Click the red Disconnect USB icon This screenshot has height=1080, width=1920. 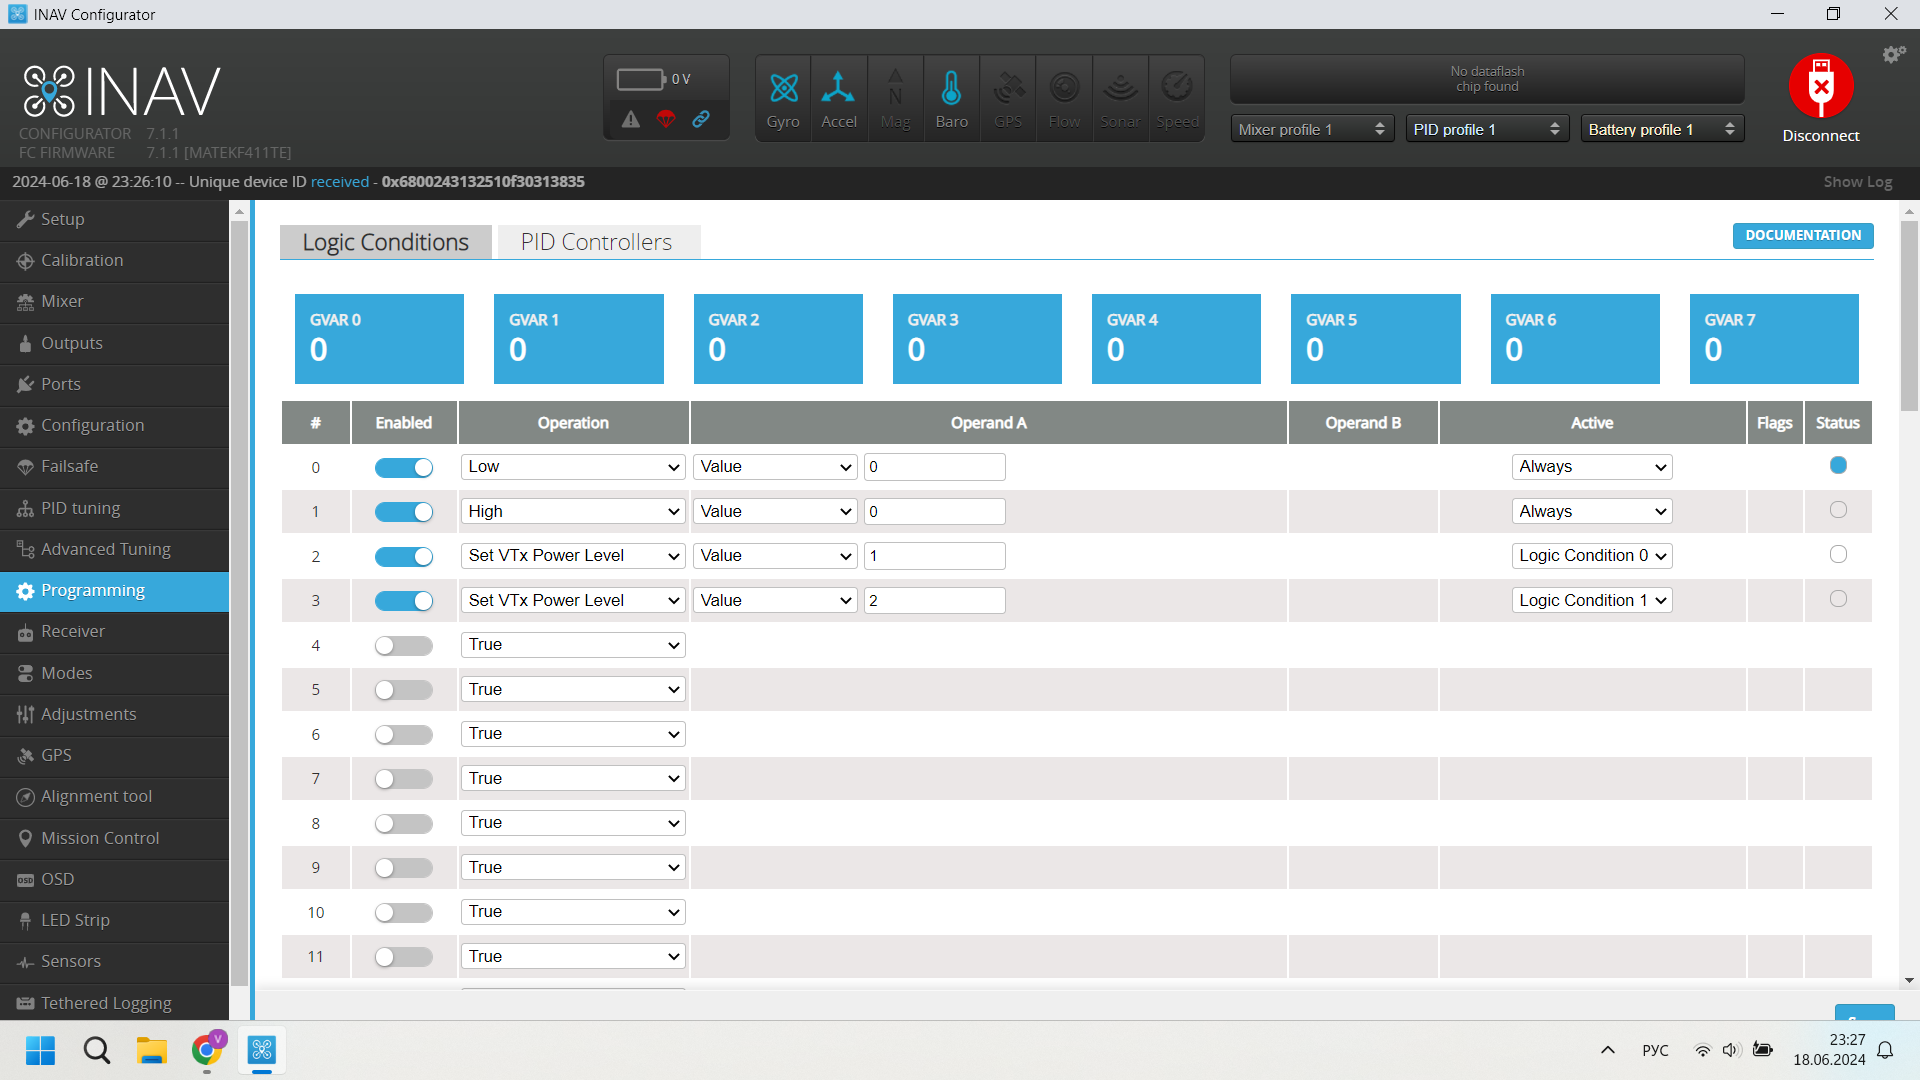[x=1820, y=87]
